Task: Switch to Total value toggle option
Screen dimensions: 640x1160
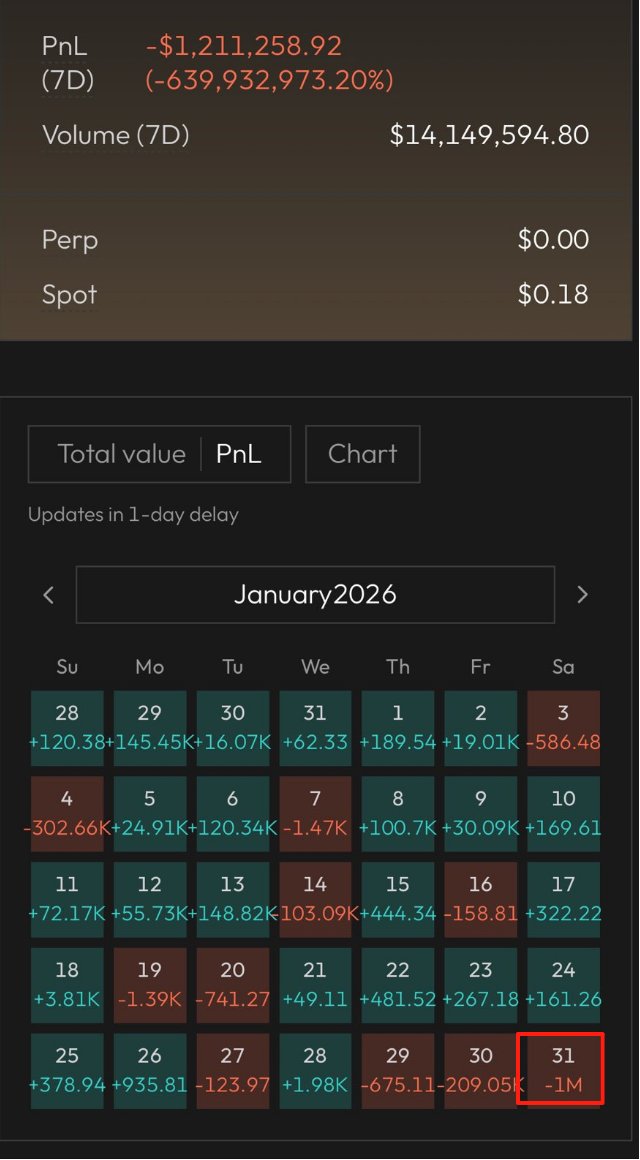Action: (121, 454)
